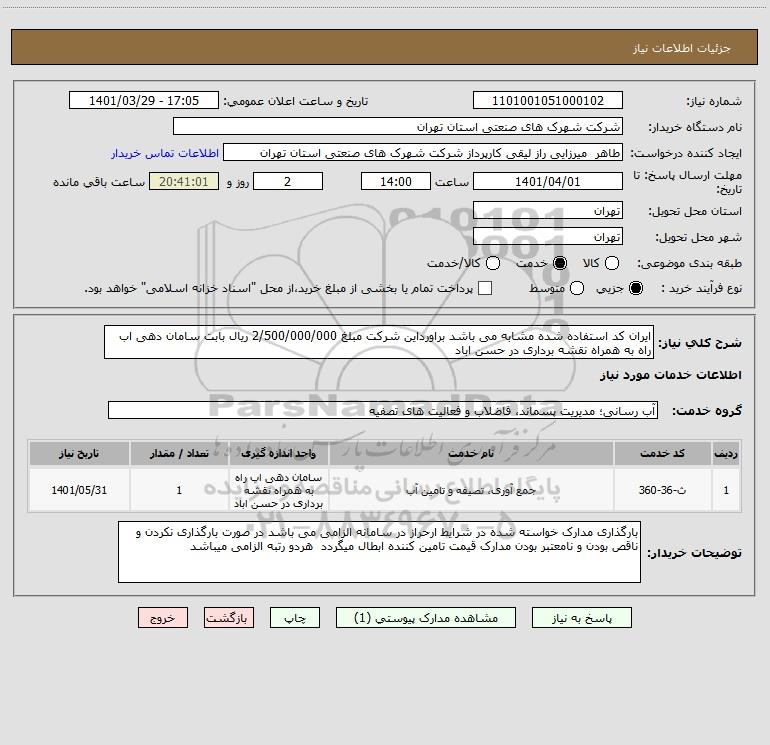Click the نام خدمت column header
770x745 pixels.
pyautogui.click(x=470, y=453)
